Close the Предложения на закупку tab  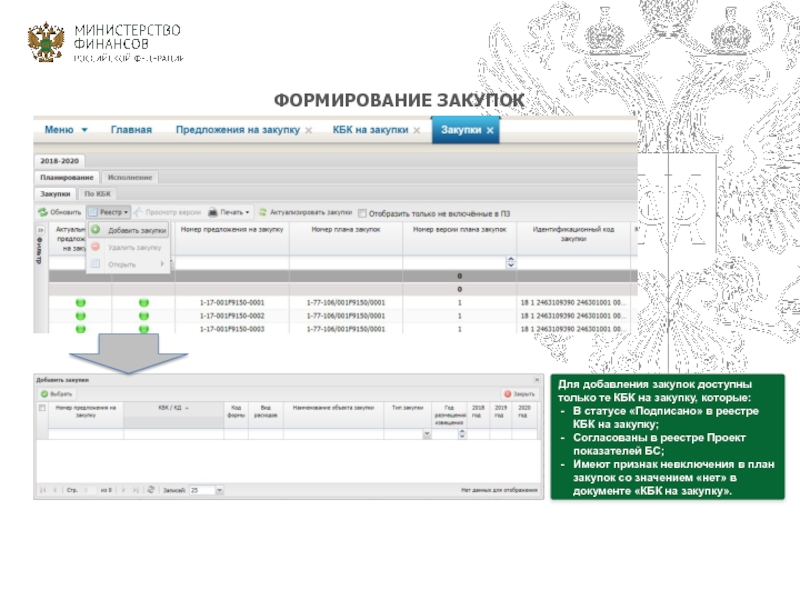click(309, 131)
